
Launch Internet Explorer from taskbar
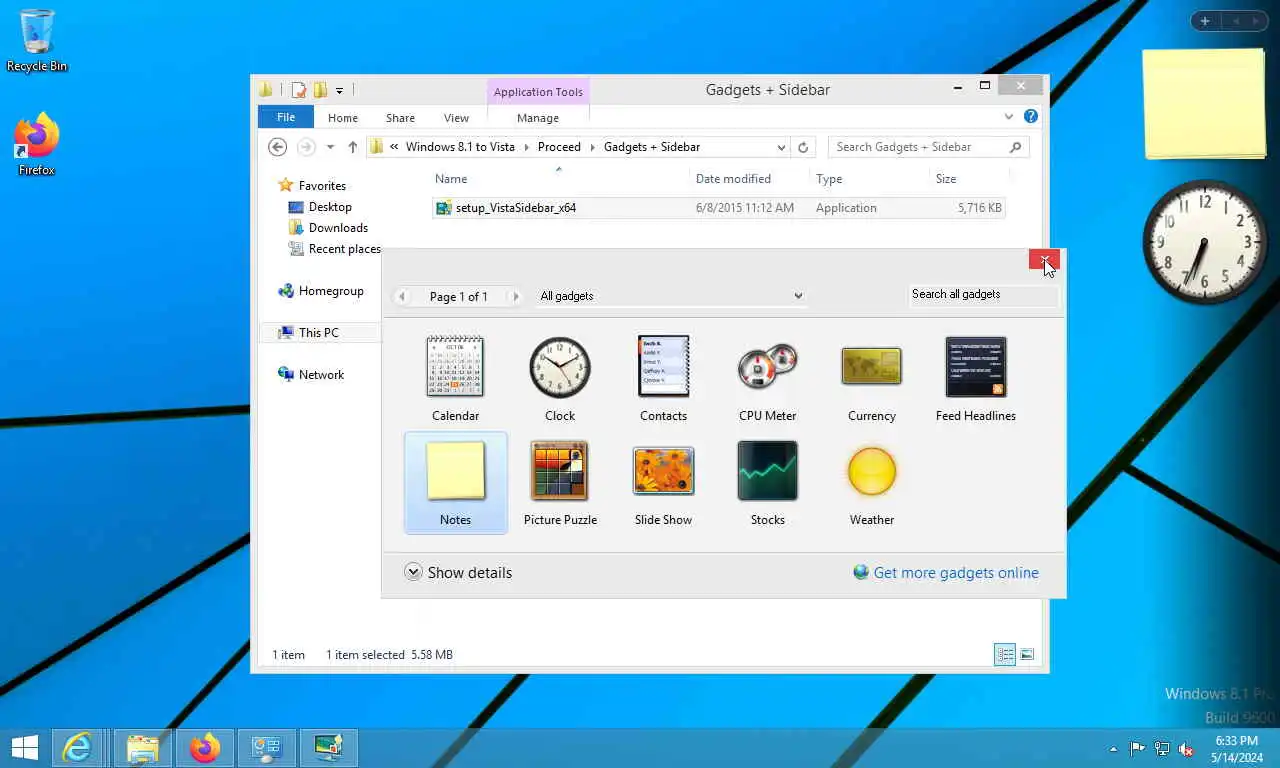pos(77,747)
